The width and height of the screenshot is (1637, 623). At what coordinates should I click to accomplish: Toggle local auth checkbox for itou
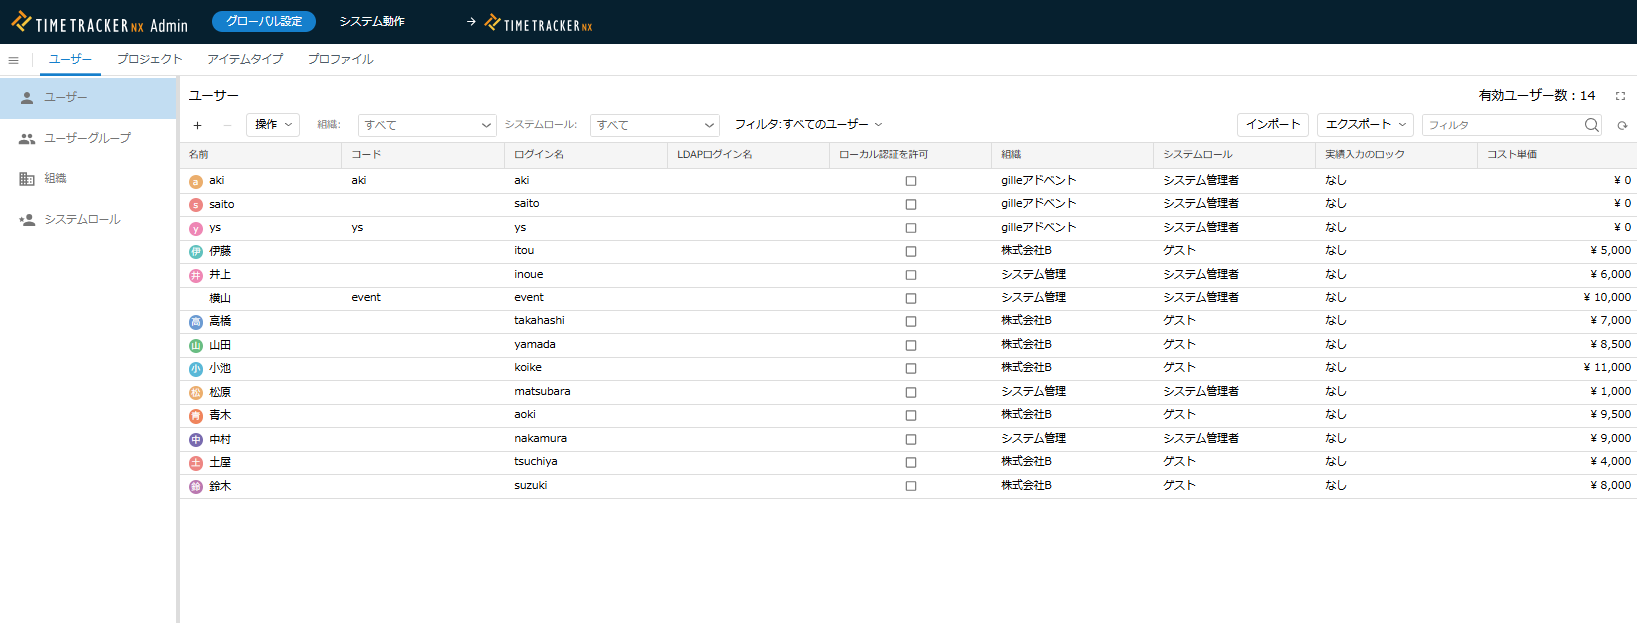[x=911, y=251]
